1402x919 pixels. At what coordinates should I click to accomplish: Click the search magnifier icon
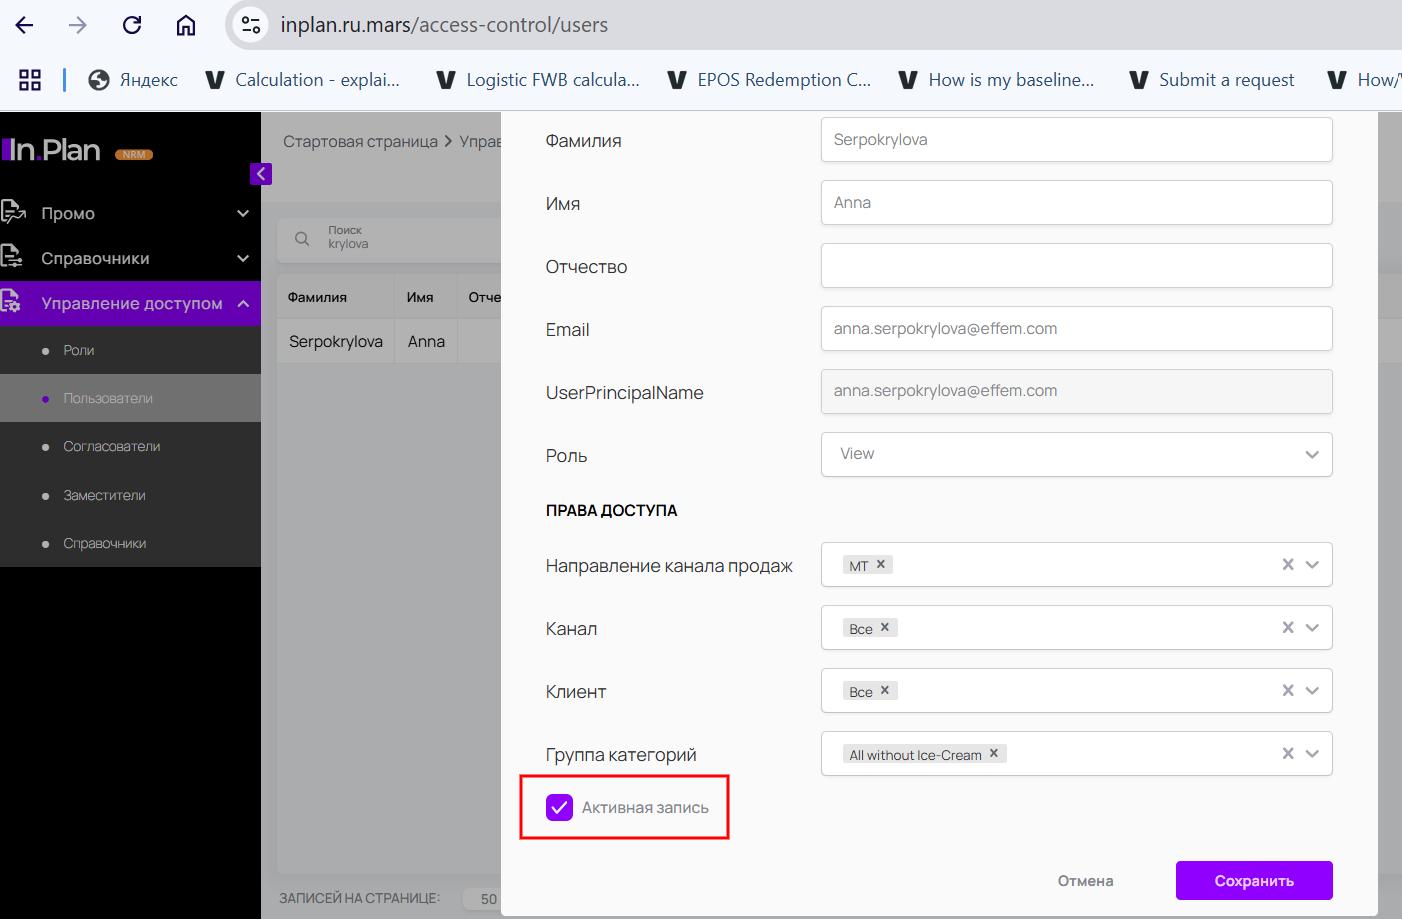pos(302,238)
